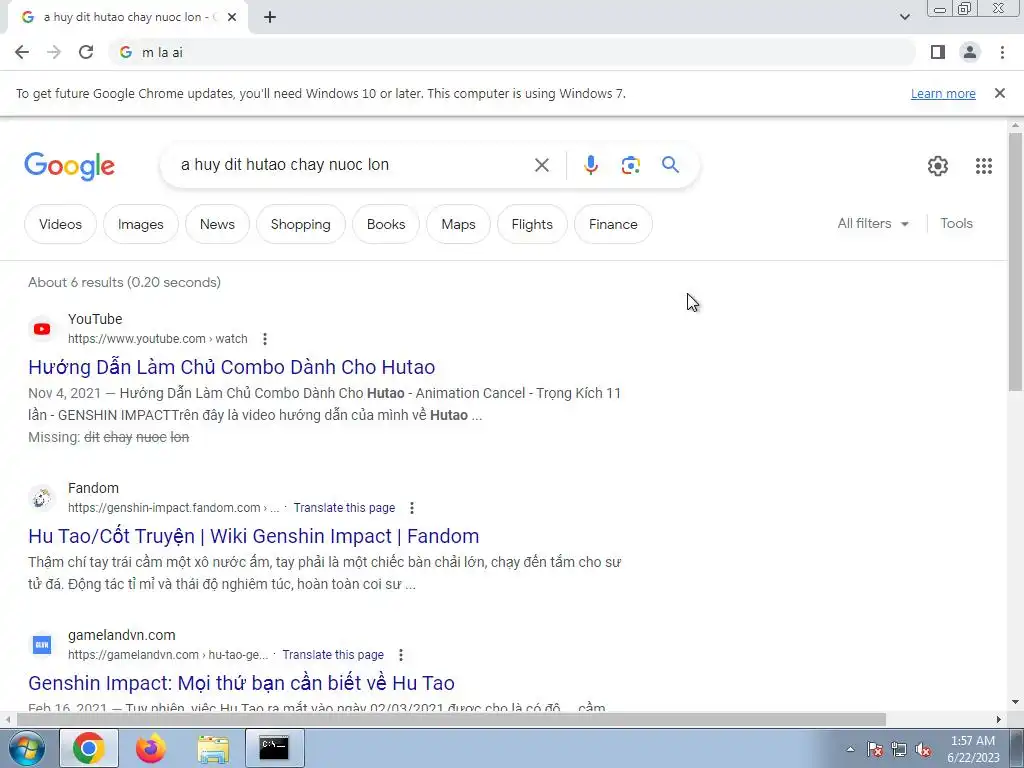1024x768 pixels.
Task: Open the search Tools button
Action: click(x=956, y=223)
